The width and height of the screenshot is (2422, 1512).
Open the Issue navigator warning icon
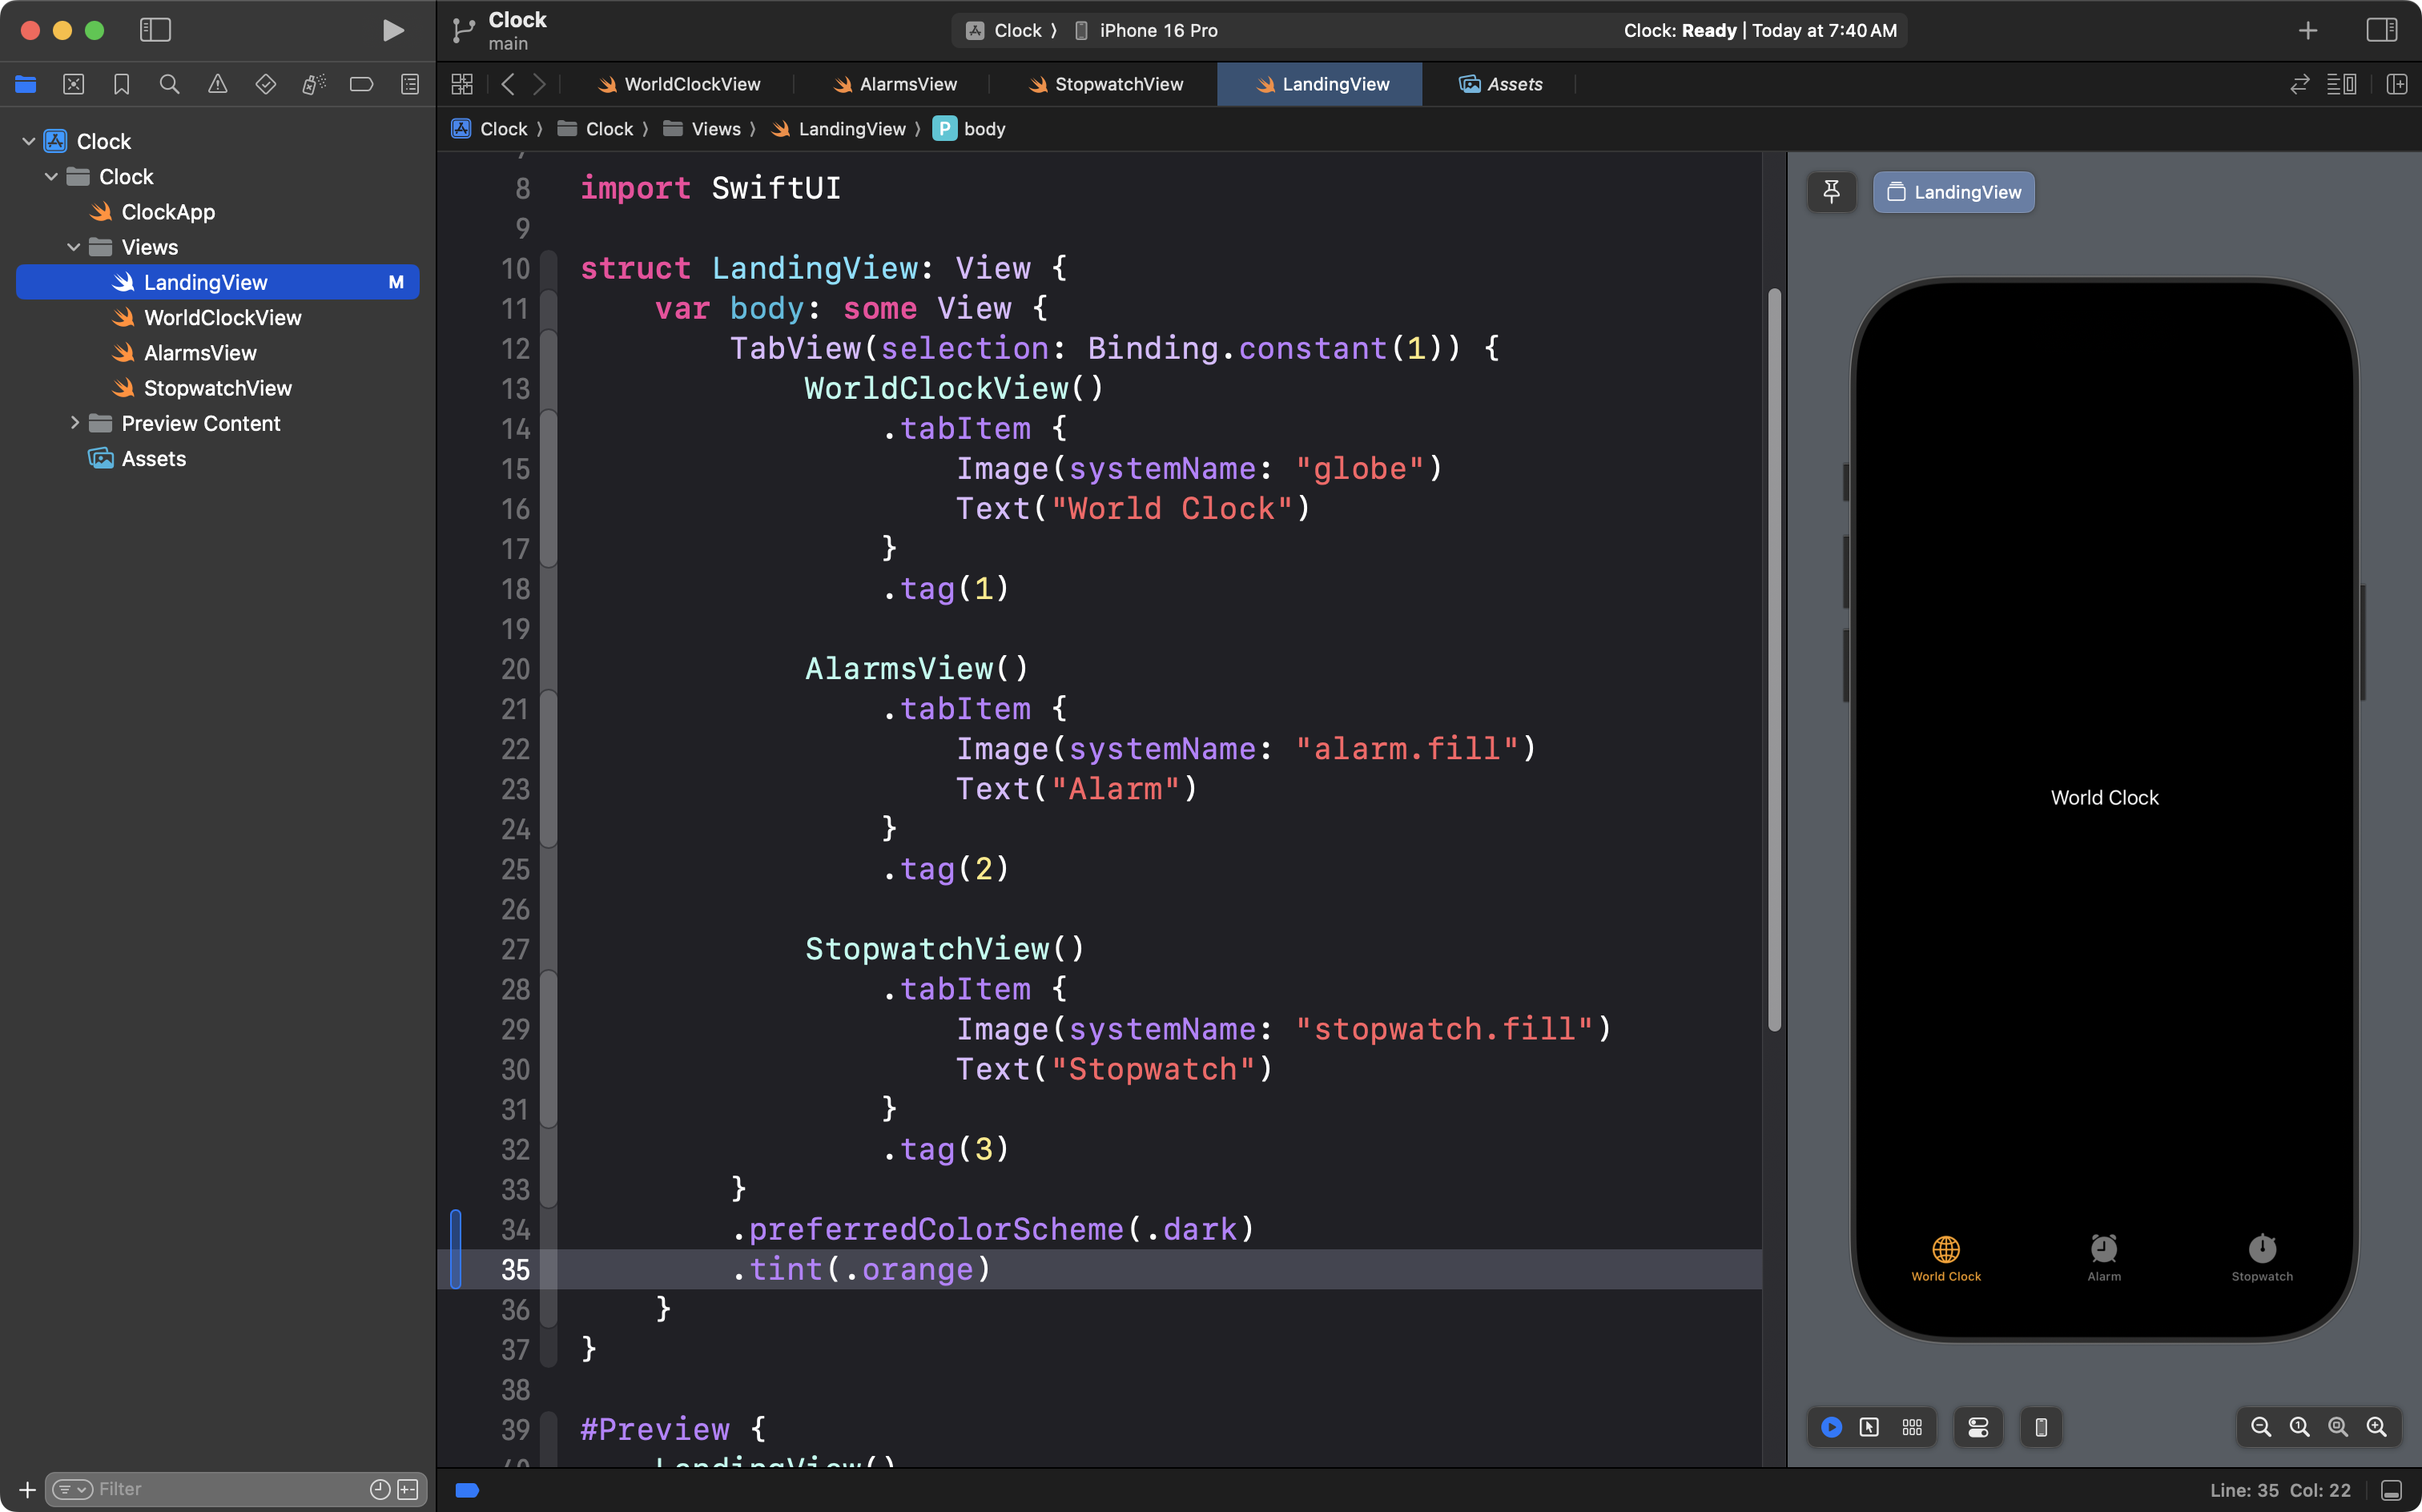(x=217, y=84)
